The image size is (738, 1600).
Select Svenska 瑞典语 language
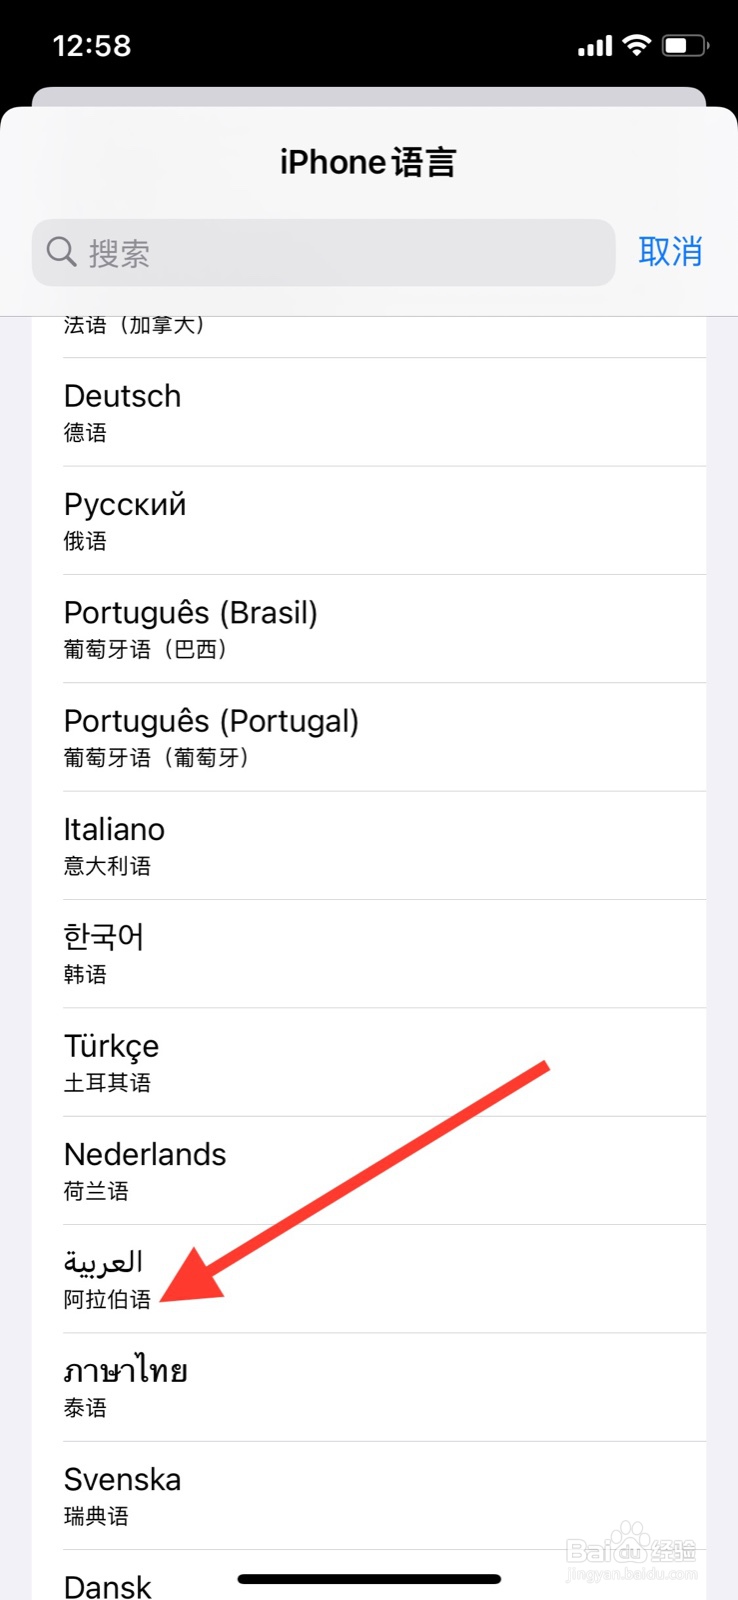pos(369,1495)
